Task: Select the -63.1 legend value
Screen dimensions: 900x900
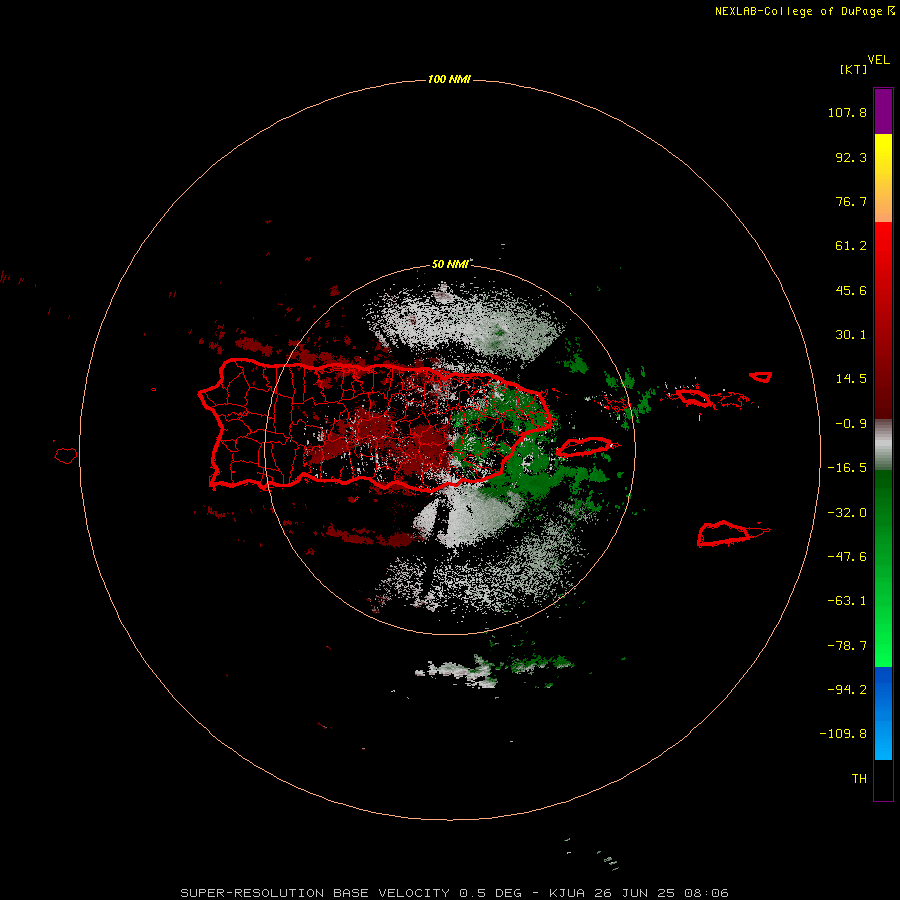Action: pyautogui.click(x=847, y=601)
